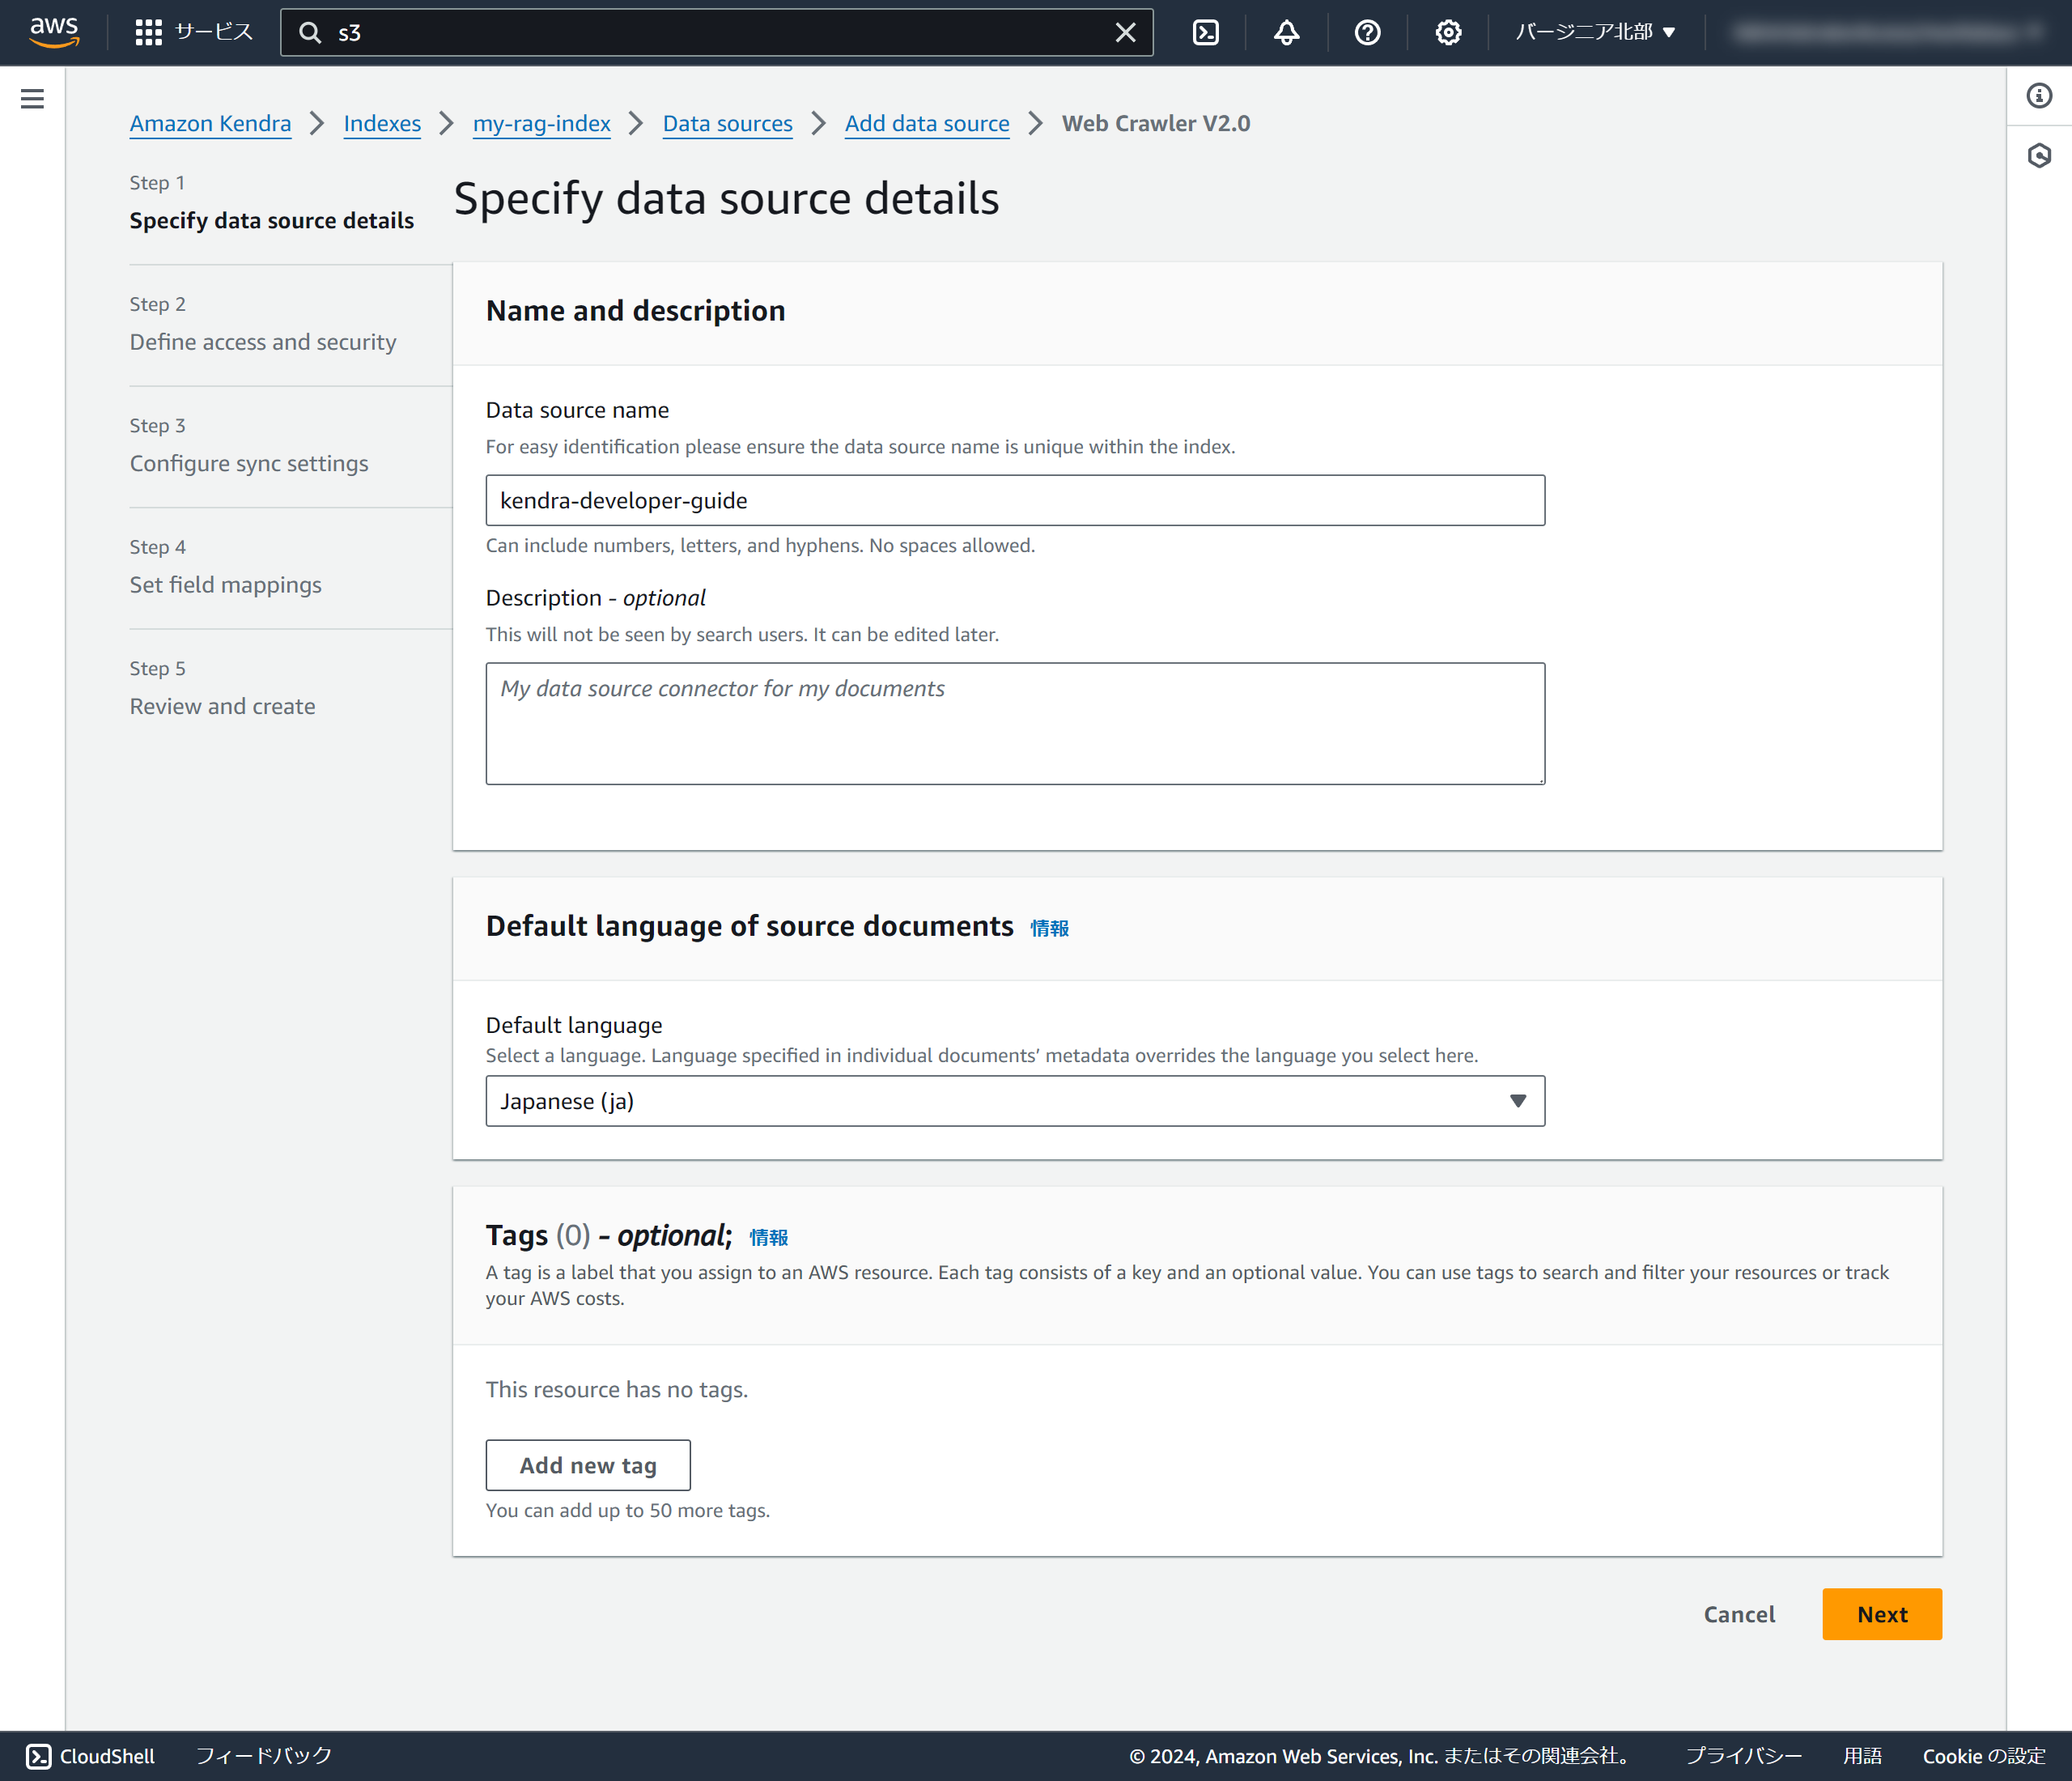The width and height of the screenshot is (2072, 1781).
Task: Expand the Default language dropdown
Action: [x=1014, y=1101]
